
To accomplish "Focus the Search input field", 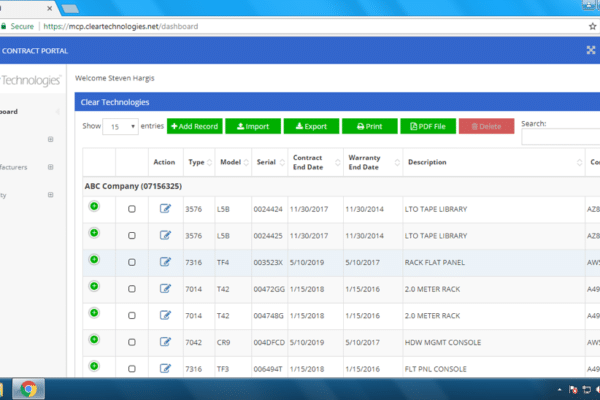I will pos(561,137).
